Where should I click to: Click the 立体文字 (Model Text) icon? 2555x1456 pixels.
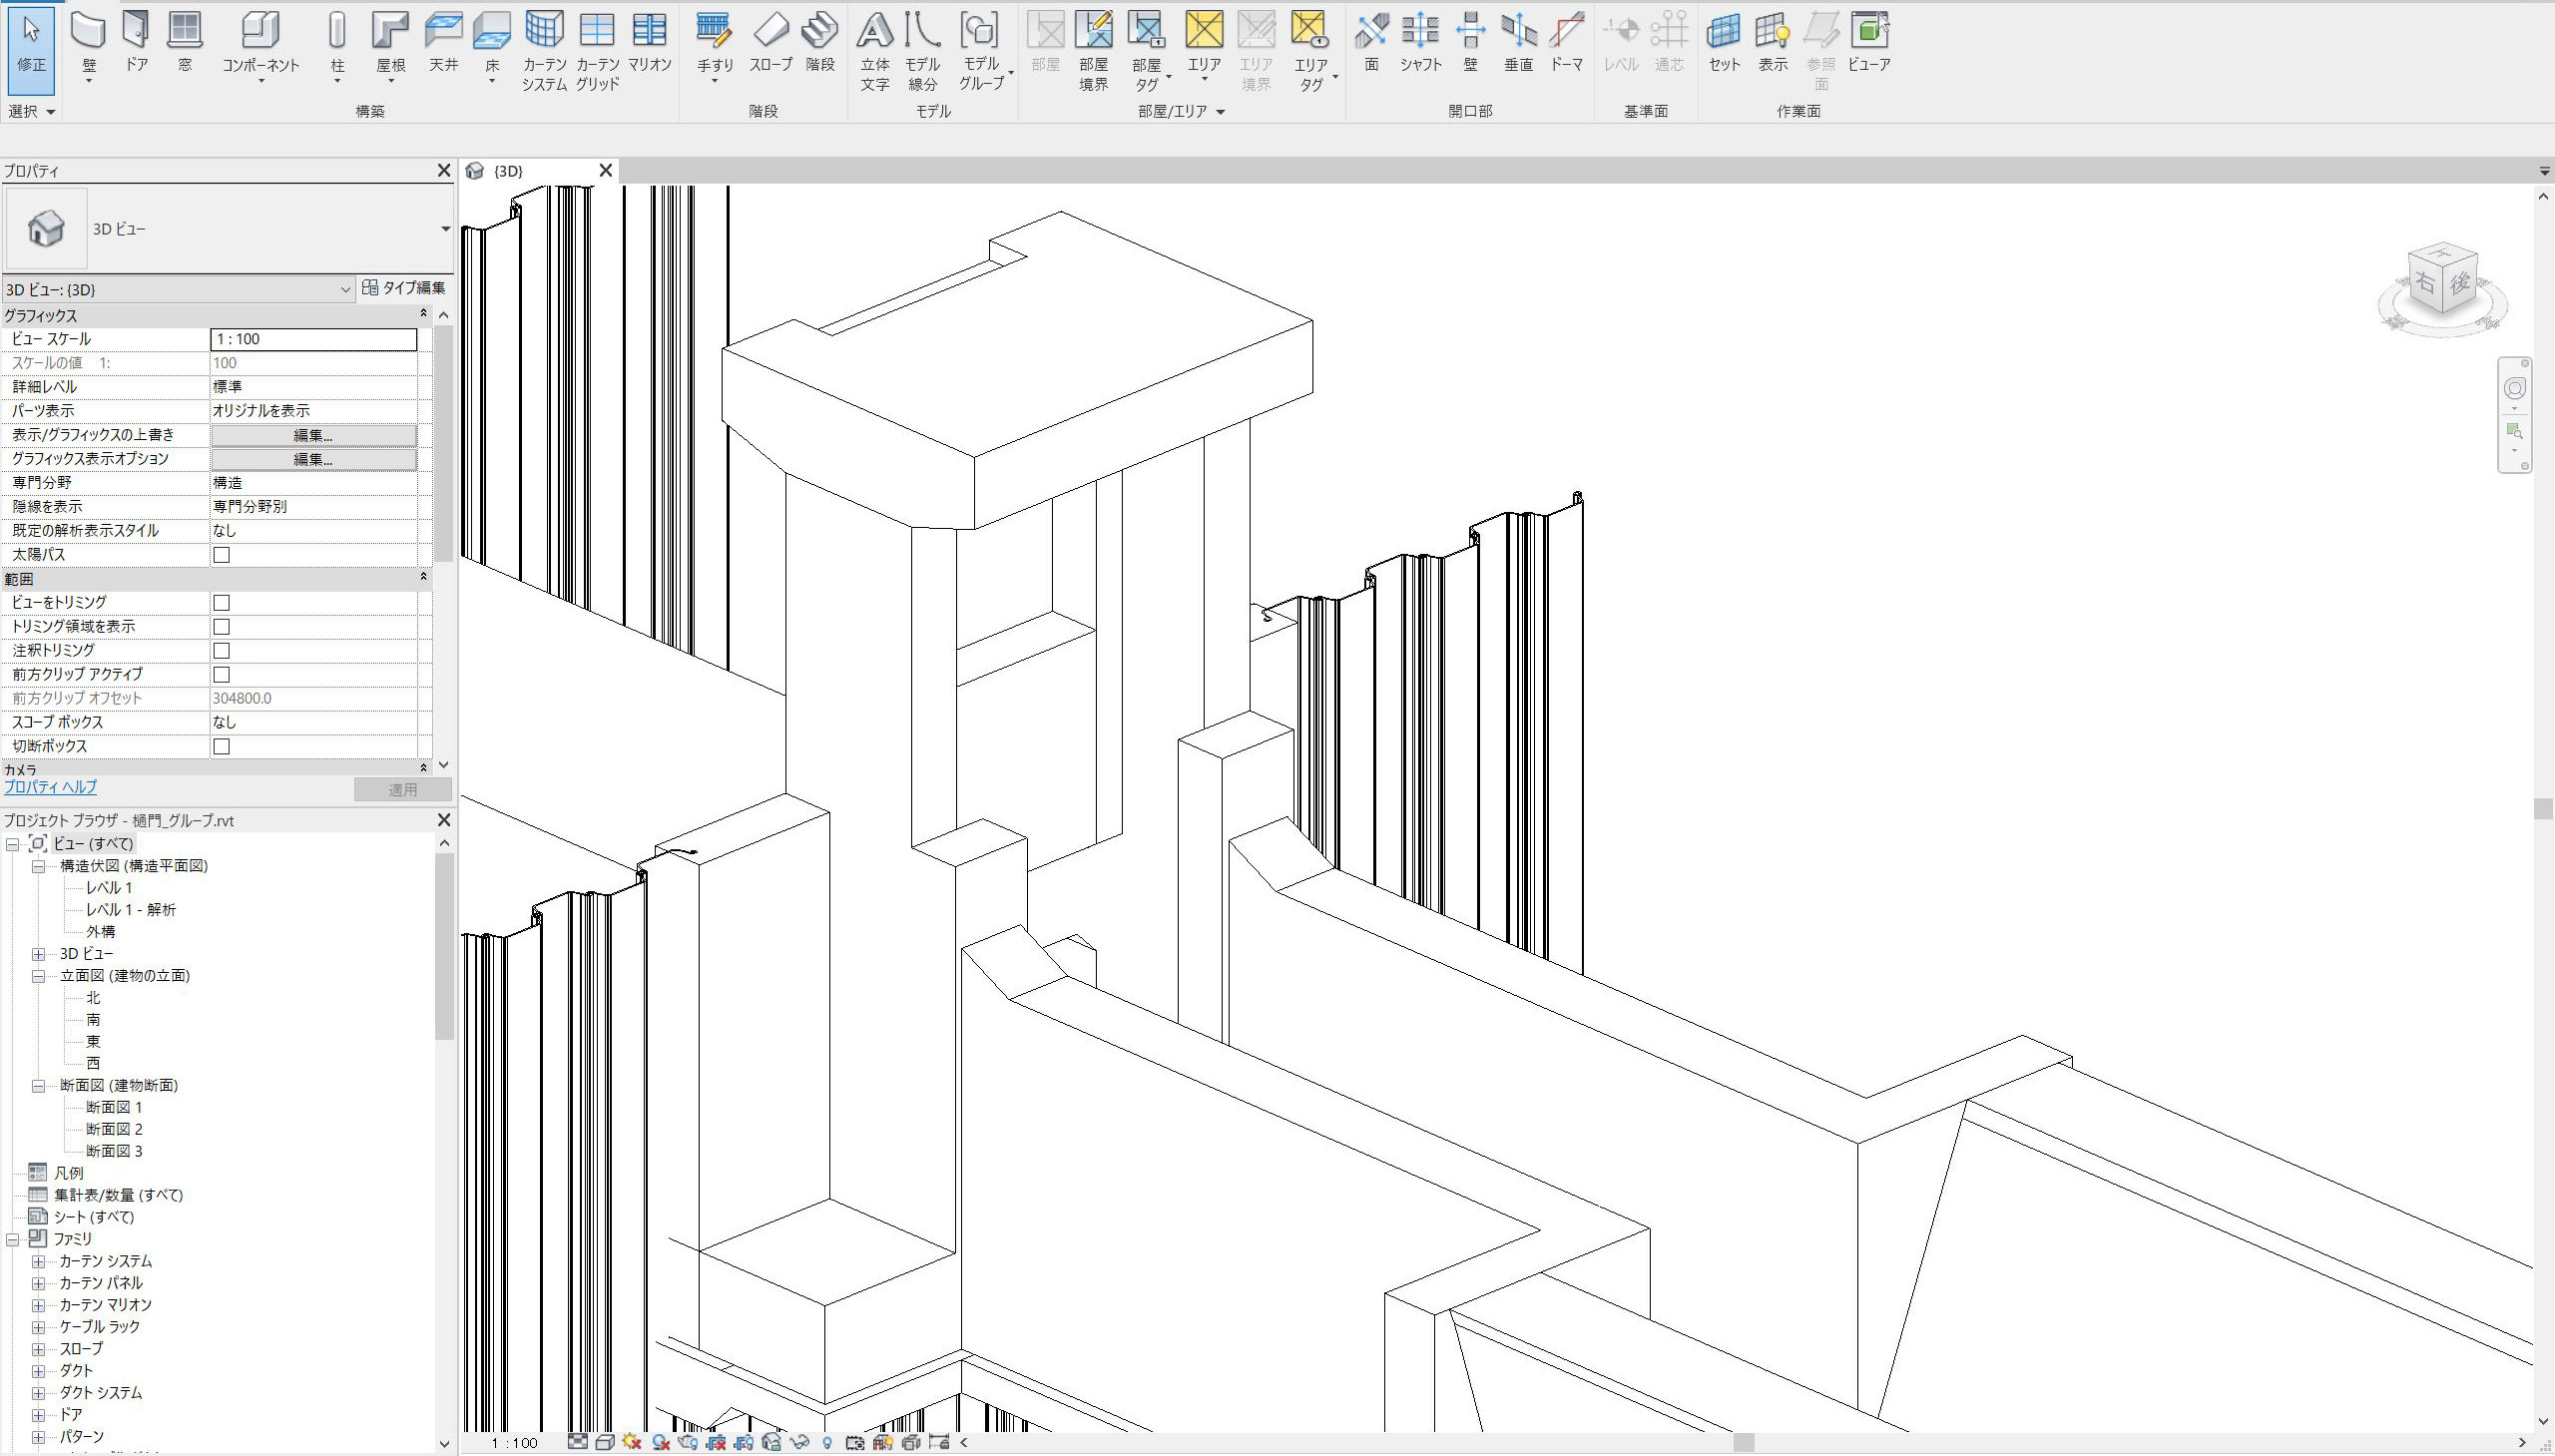pos(875,32)
